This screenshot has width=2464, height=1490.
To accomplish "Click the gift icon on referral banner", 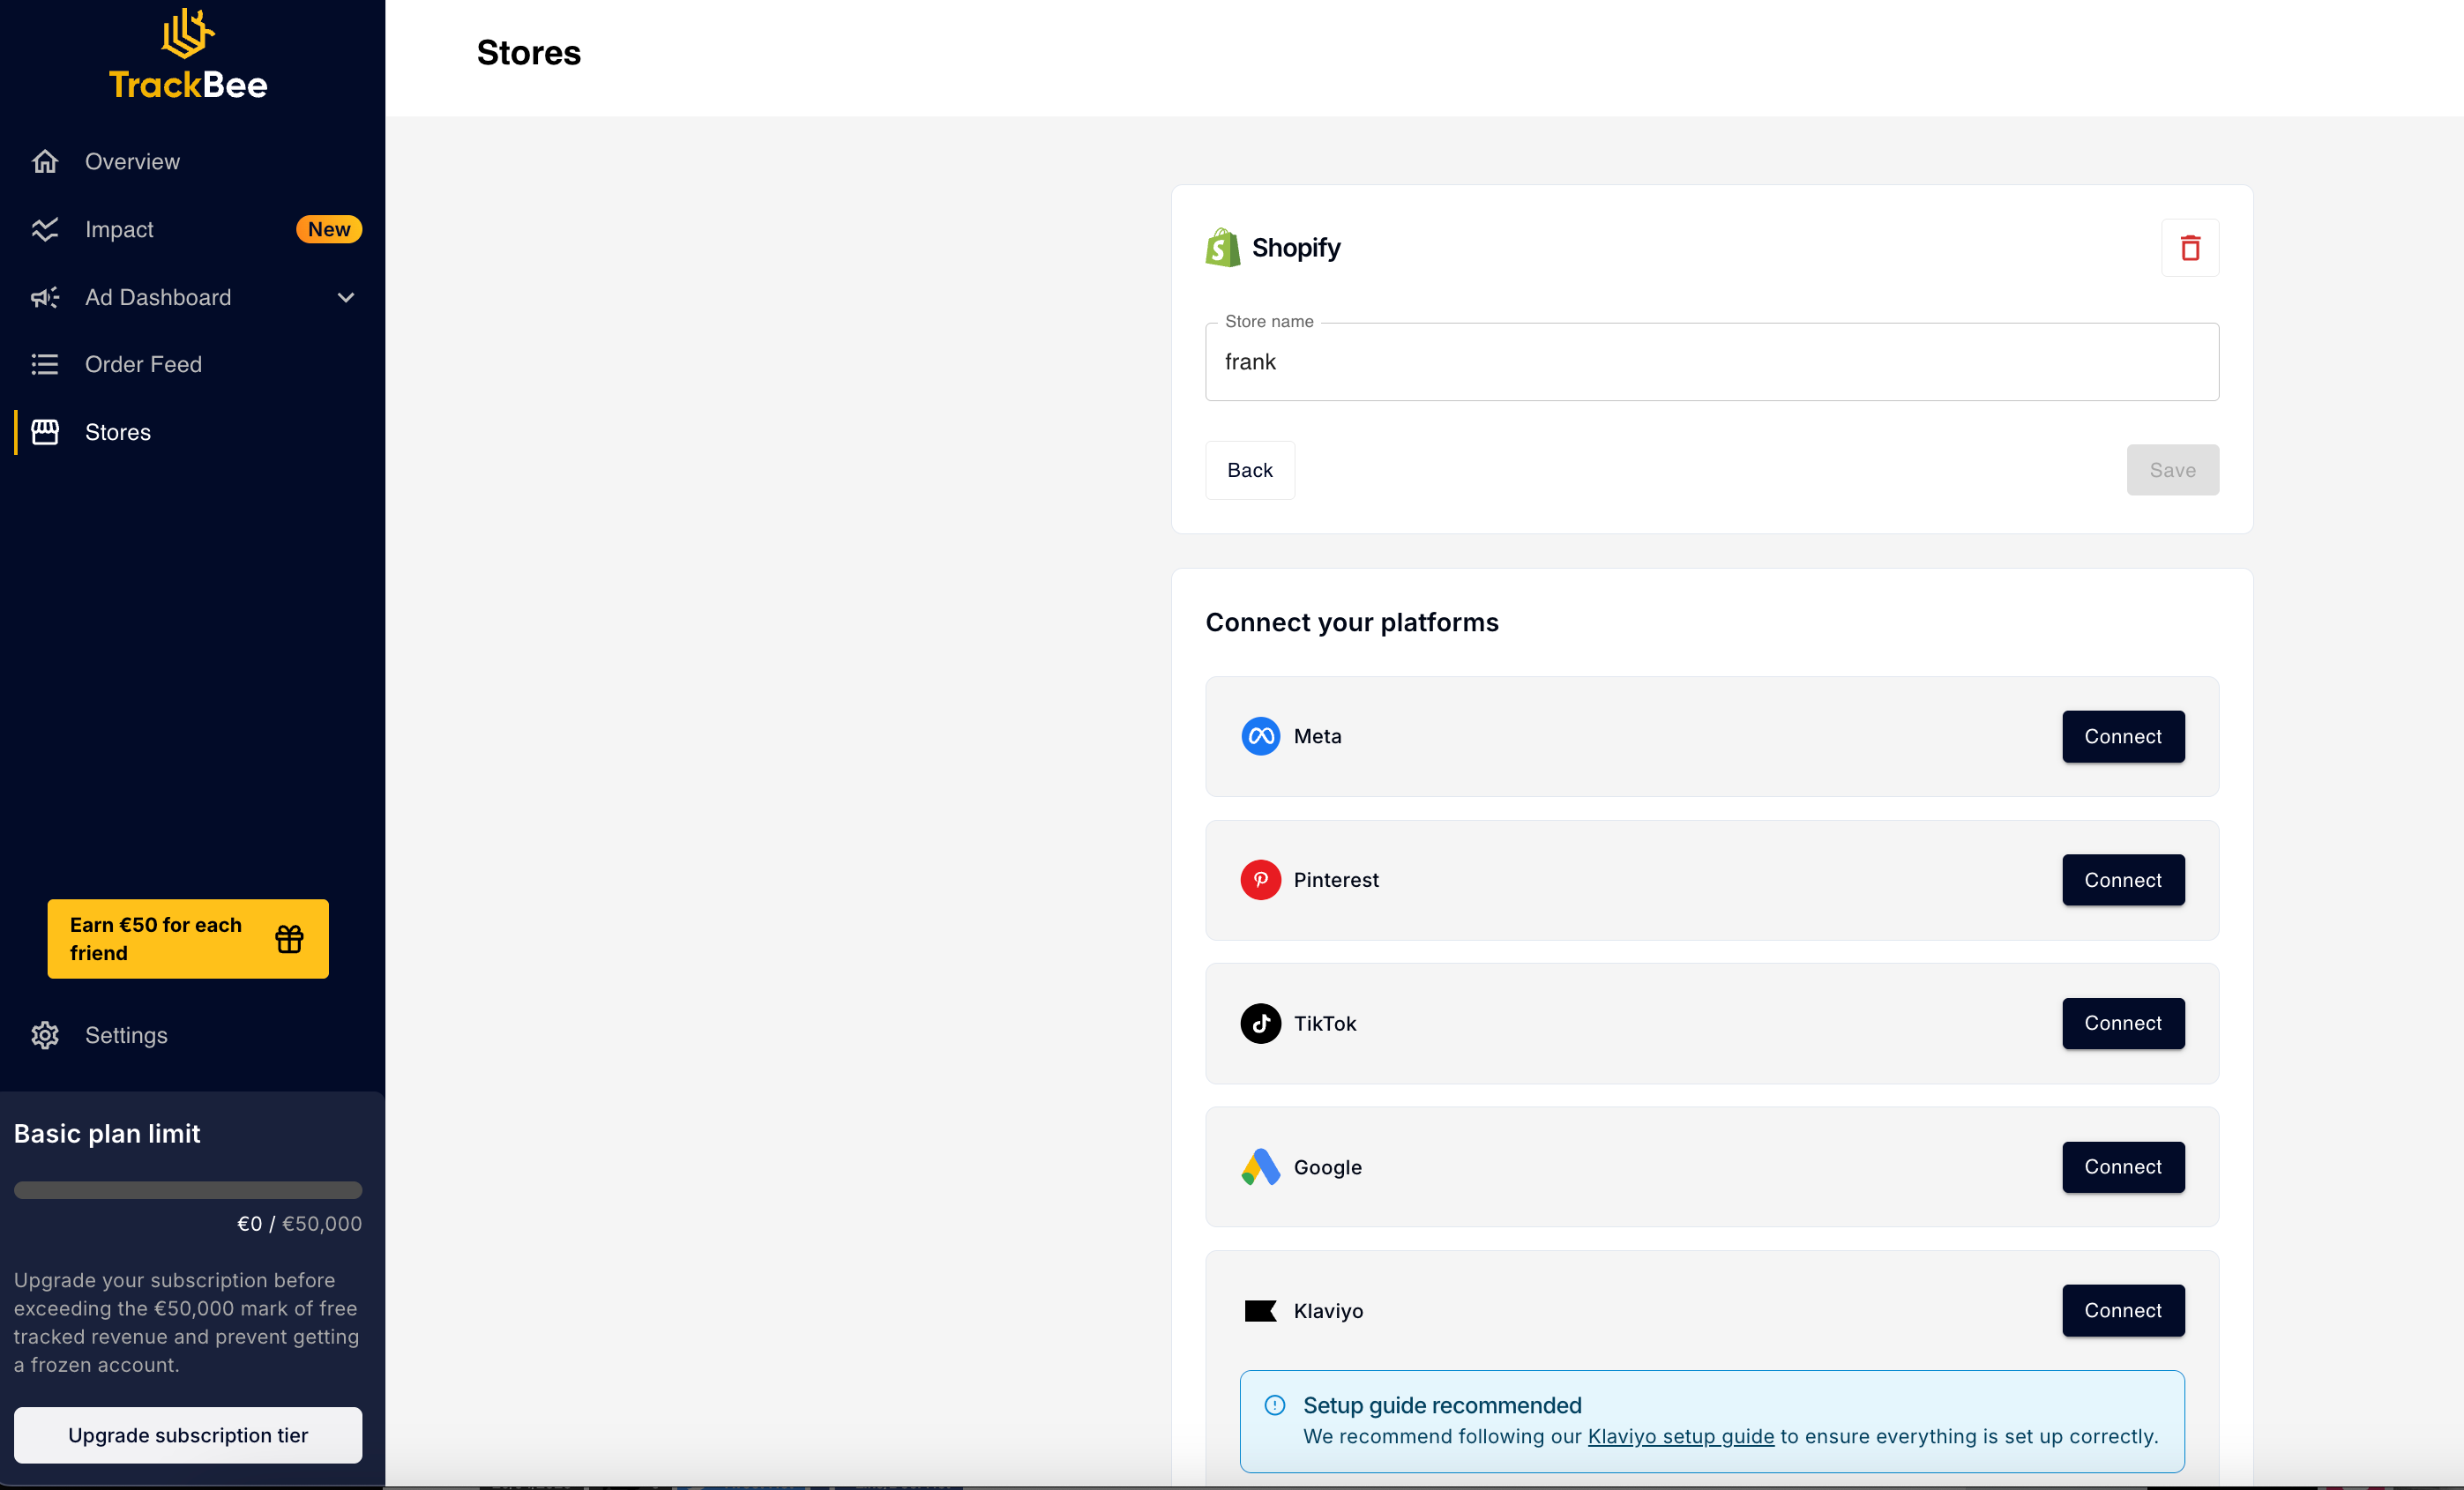I will pyautogui.click(x=289, y=939).
